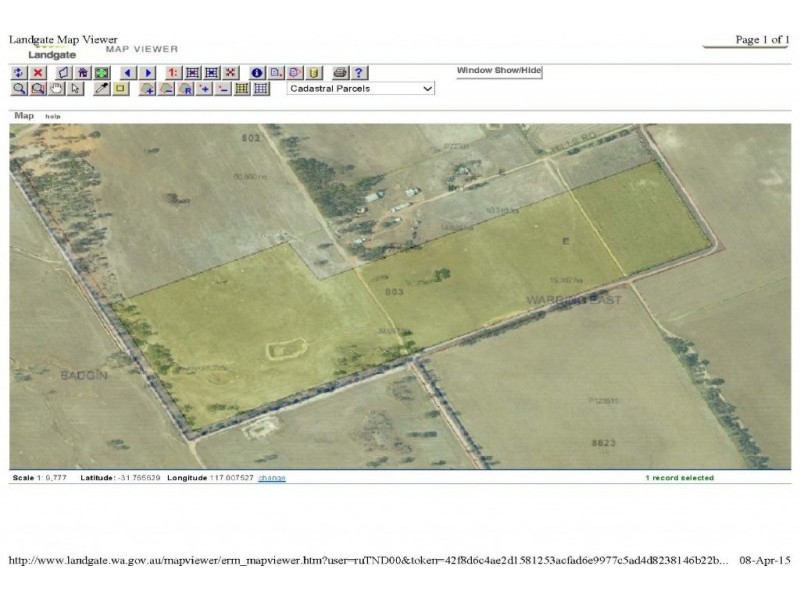Zoom to full extent with the green icon

click(x=102, y=72)
